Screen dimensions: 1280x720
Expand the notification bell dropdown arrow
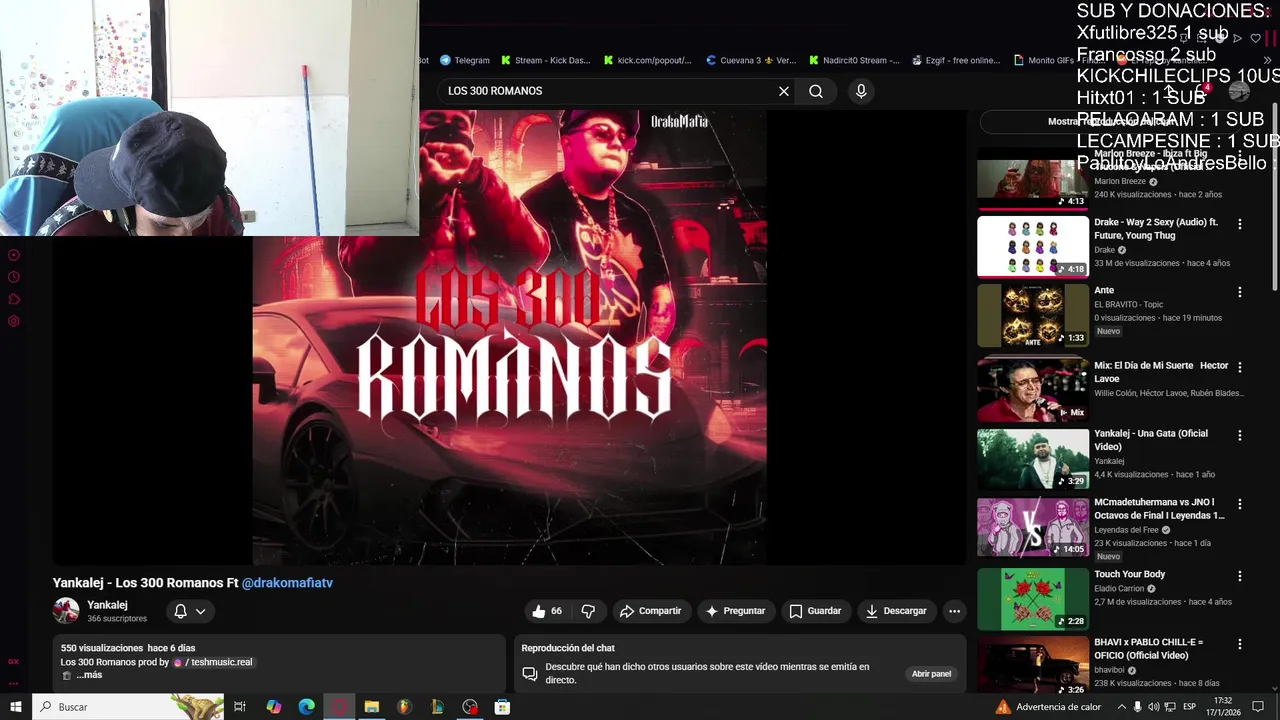click(x=201, y=611)
